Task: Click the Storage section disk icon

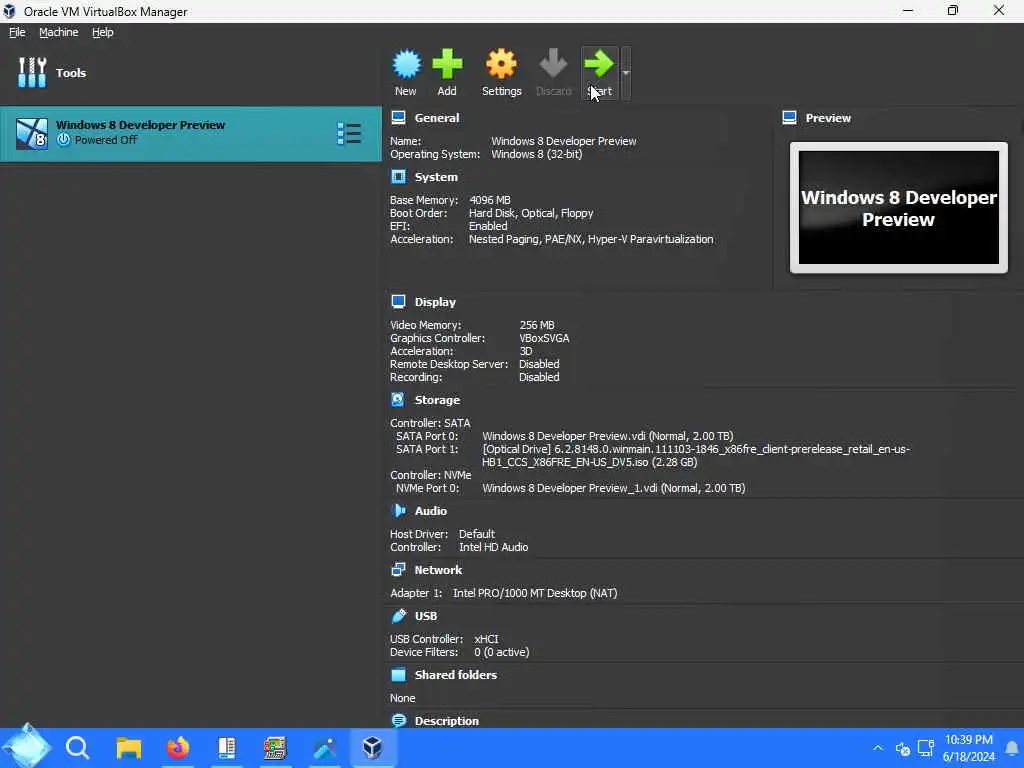Action: click(398, 400)
